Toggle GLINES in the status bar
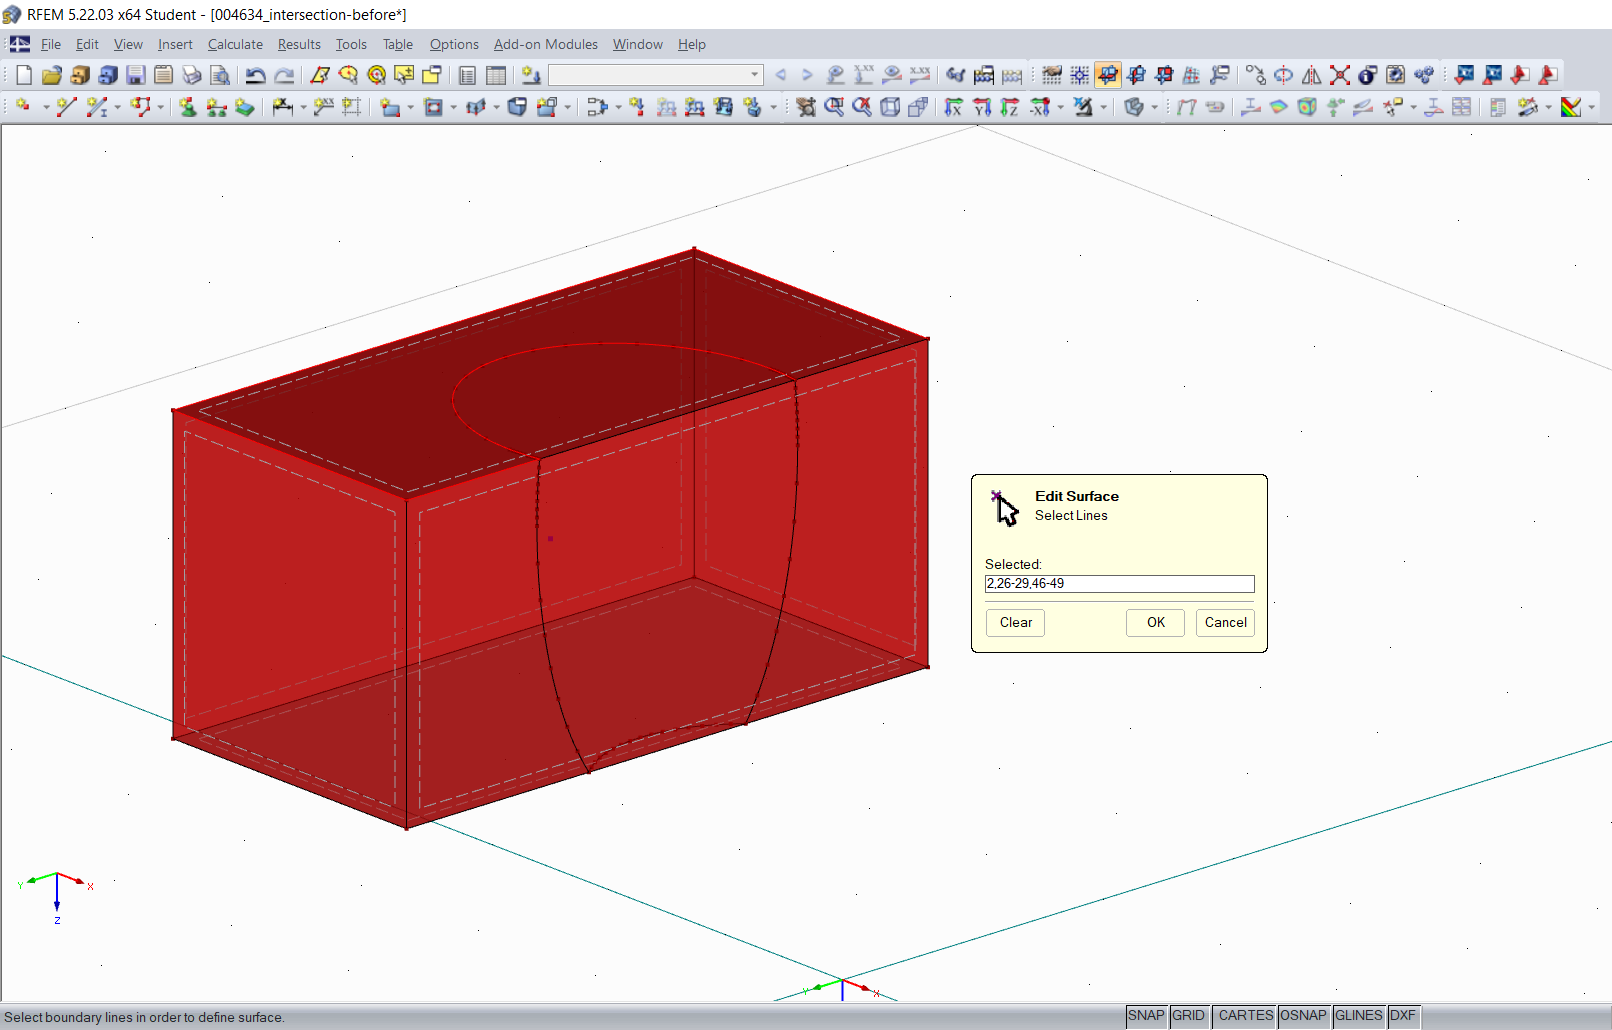The height and width of the screenshot is (1030, 1612). coord(1359,1016)
